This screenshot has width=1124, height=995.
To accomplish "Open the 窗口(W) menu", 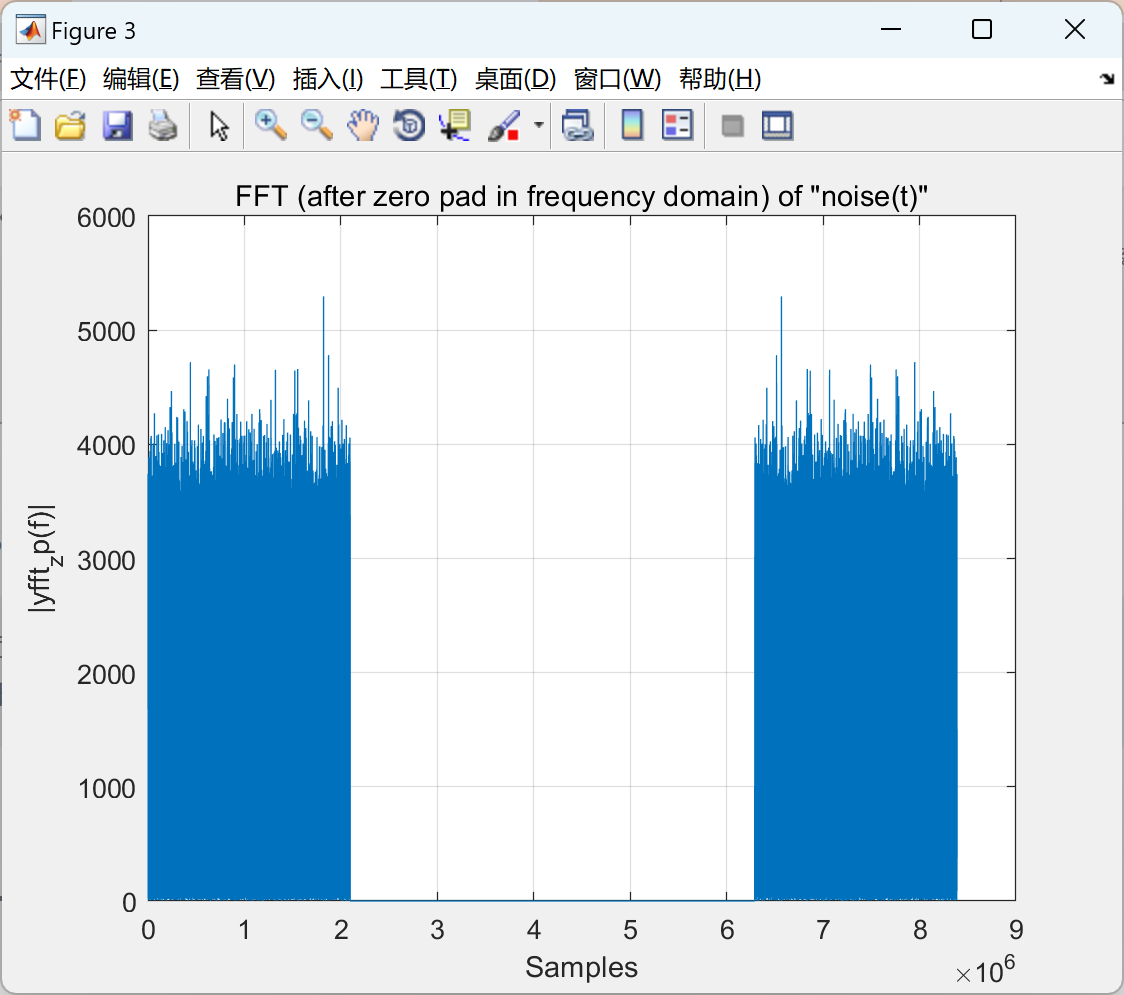I will pyautogui.click(x=617, y=79).
